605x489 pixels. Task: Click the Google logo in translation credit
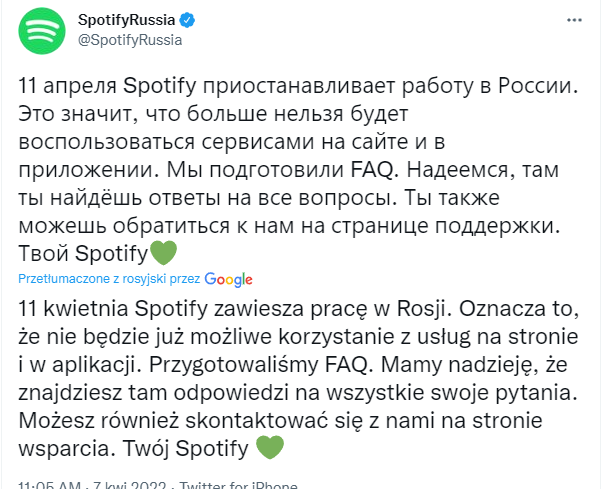coord(229,279)
